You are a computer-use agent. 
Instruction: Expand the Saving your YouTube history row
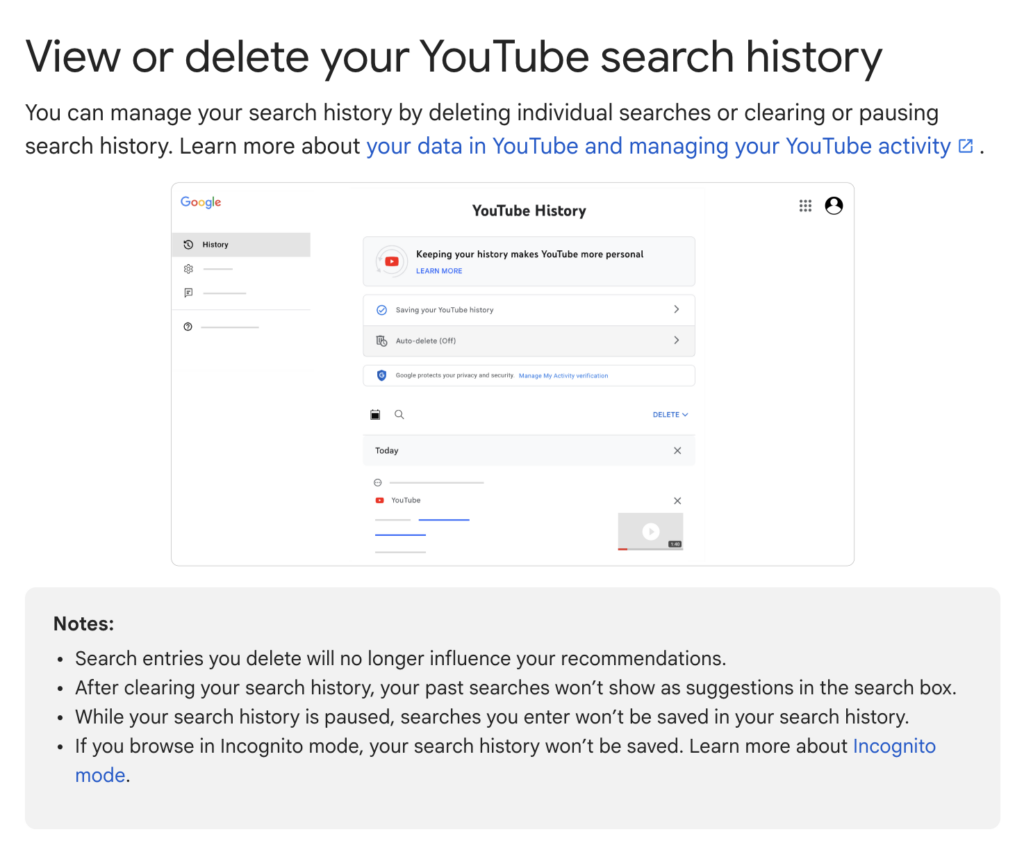pyautogui.click(x=676, y=310)
